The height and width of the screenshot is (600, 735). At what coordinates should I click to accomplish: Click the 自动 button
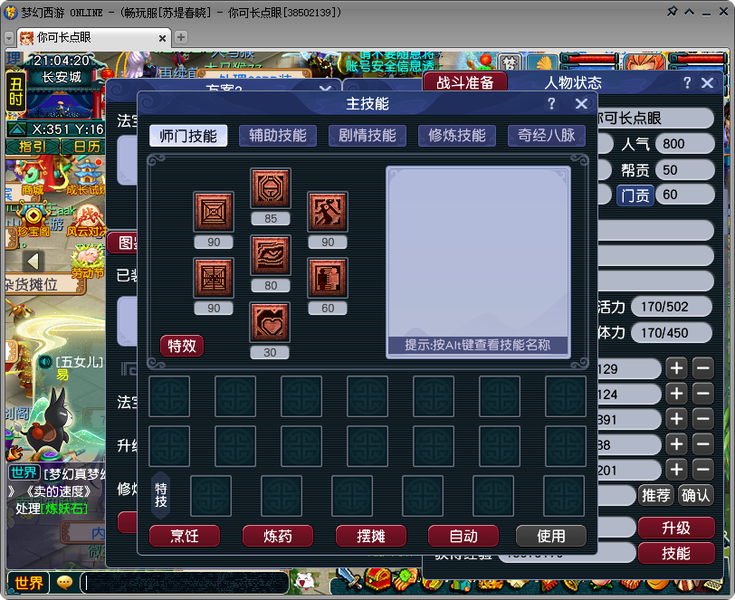click(463, 536)
